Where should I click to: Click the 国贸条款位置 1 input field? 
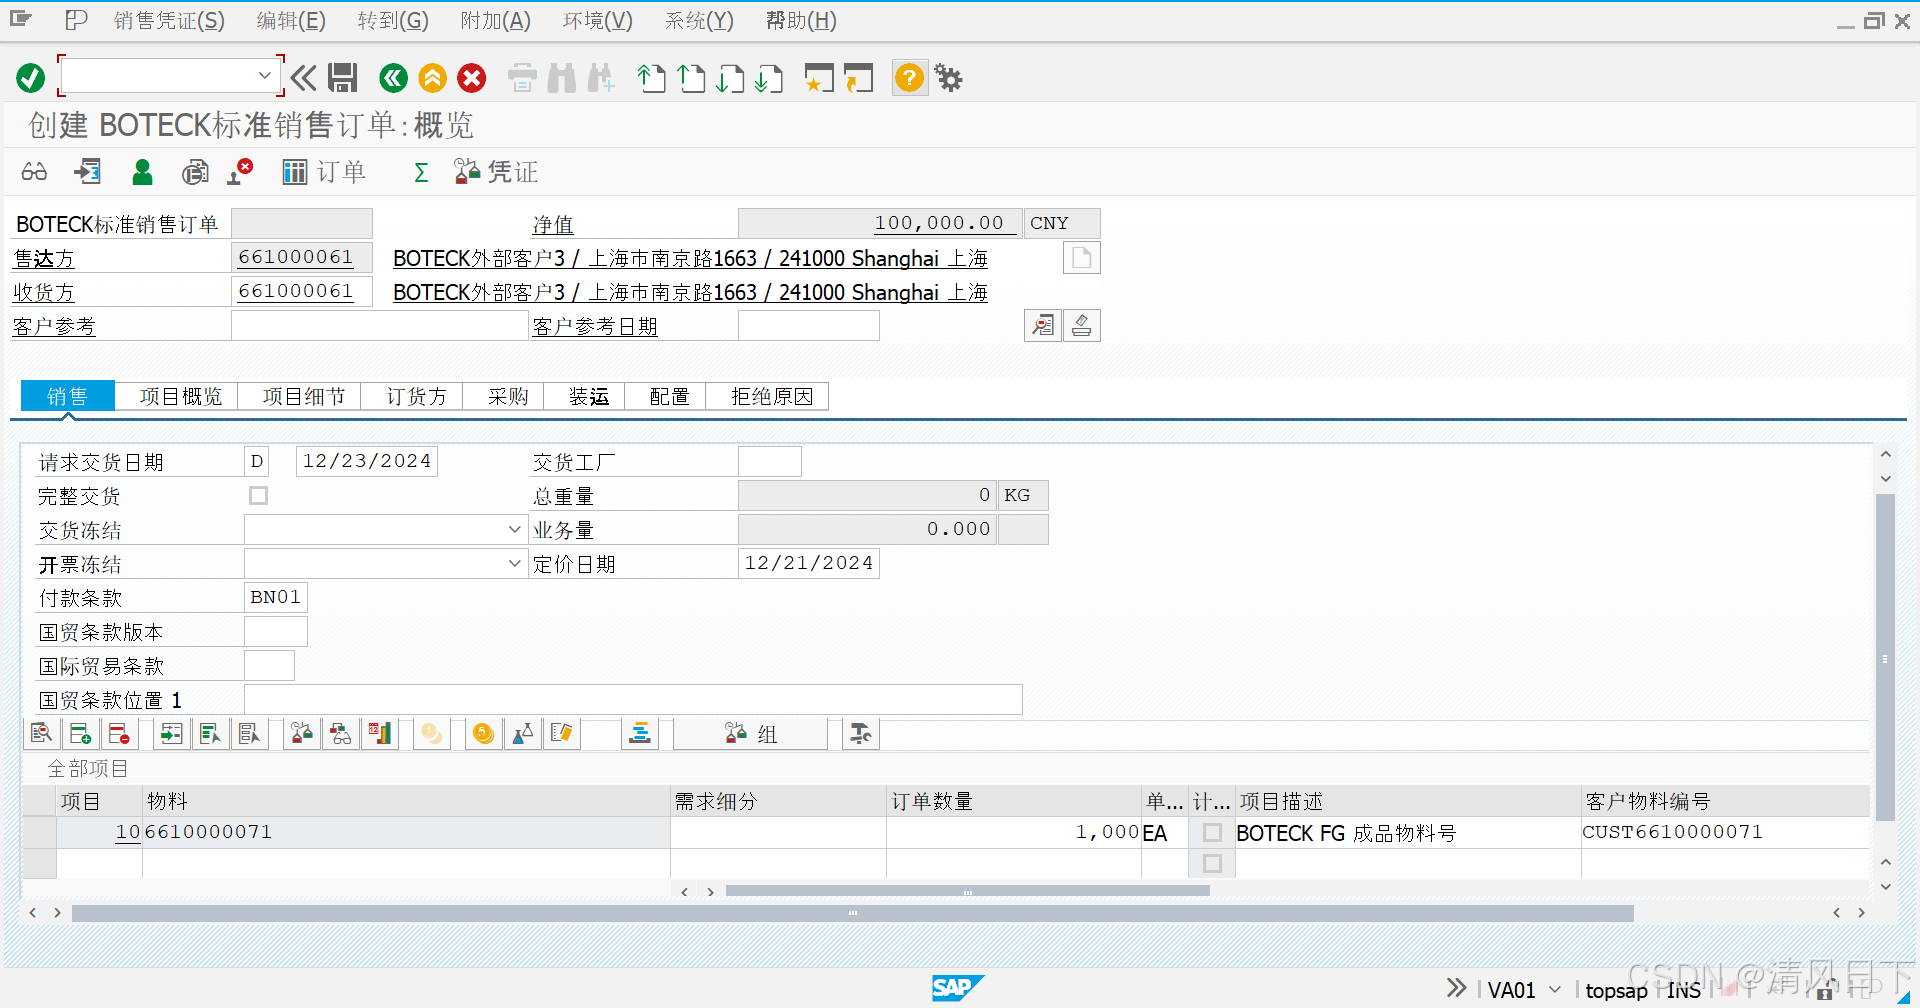click(633, 700)
